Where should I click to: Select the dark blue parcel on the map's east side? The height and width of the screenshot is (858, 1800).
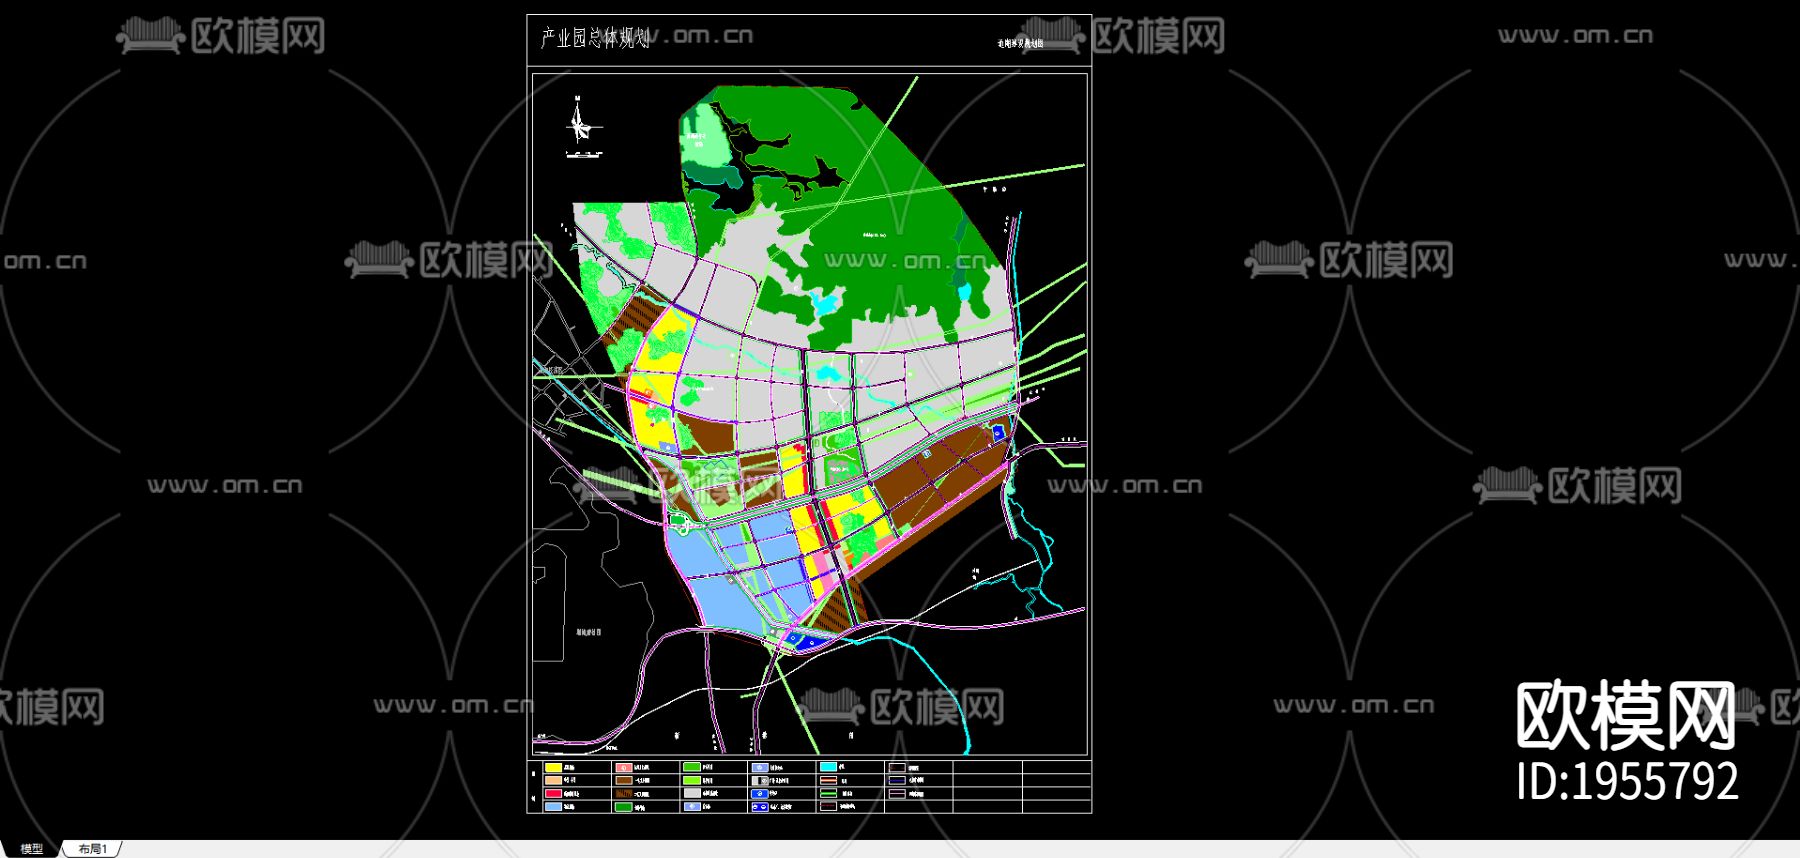997,433
